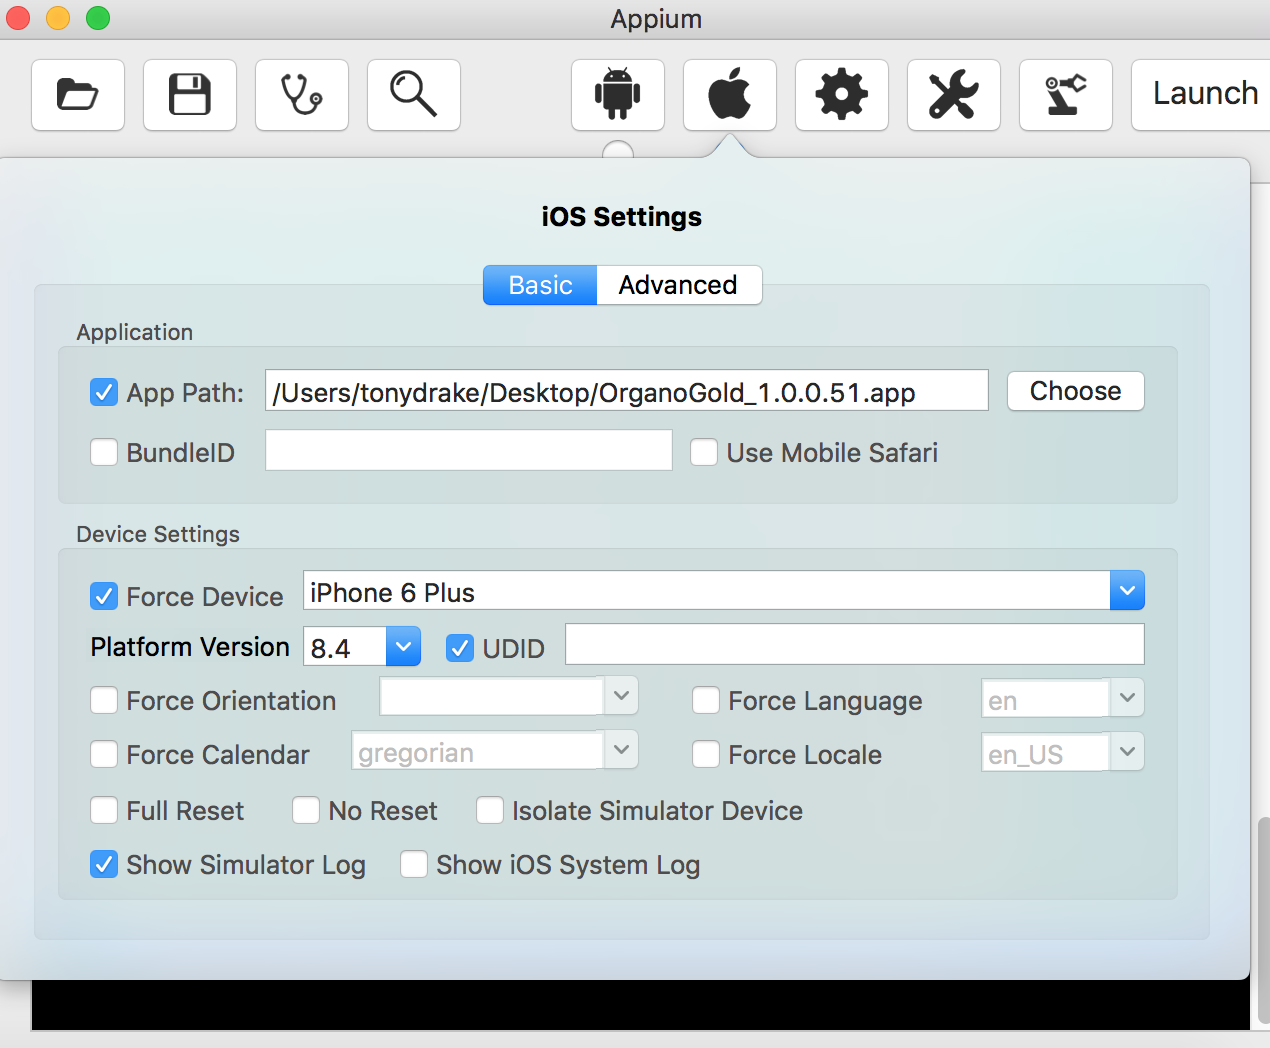Enable Force Locale checkbox
The image size is (1270, 1048).
pos(706,754)
